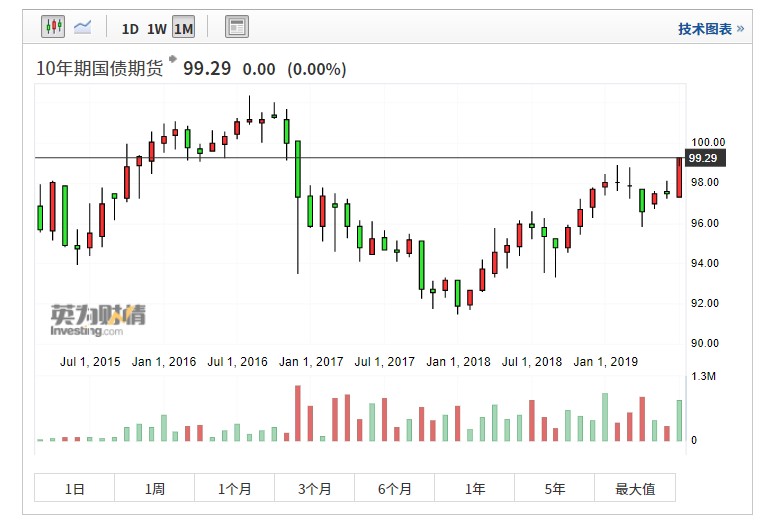The height and width of the screenshot is (527, 766).
Task: Select the 3个月 time range tab
Action: [x=315, y=488]
